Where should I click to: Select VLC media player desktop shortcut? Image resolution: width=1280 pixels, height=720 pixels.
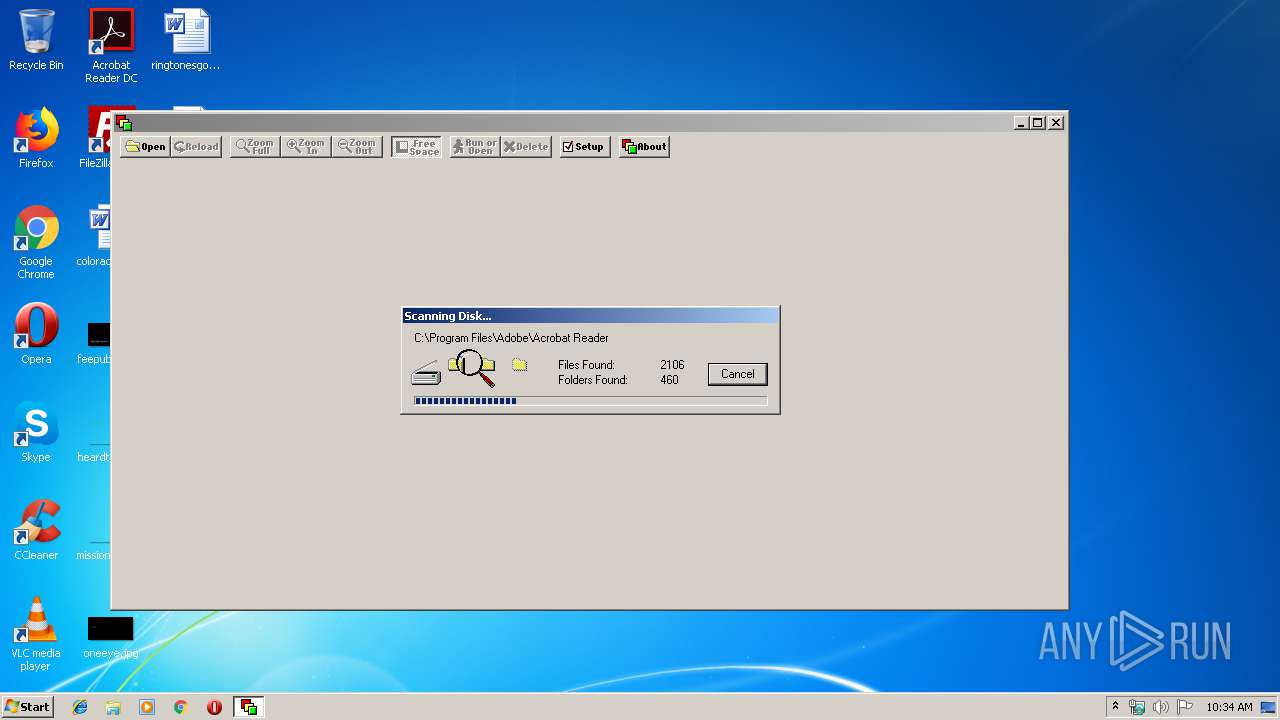click(36, 634)
